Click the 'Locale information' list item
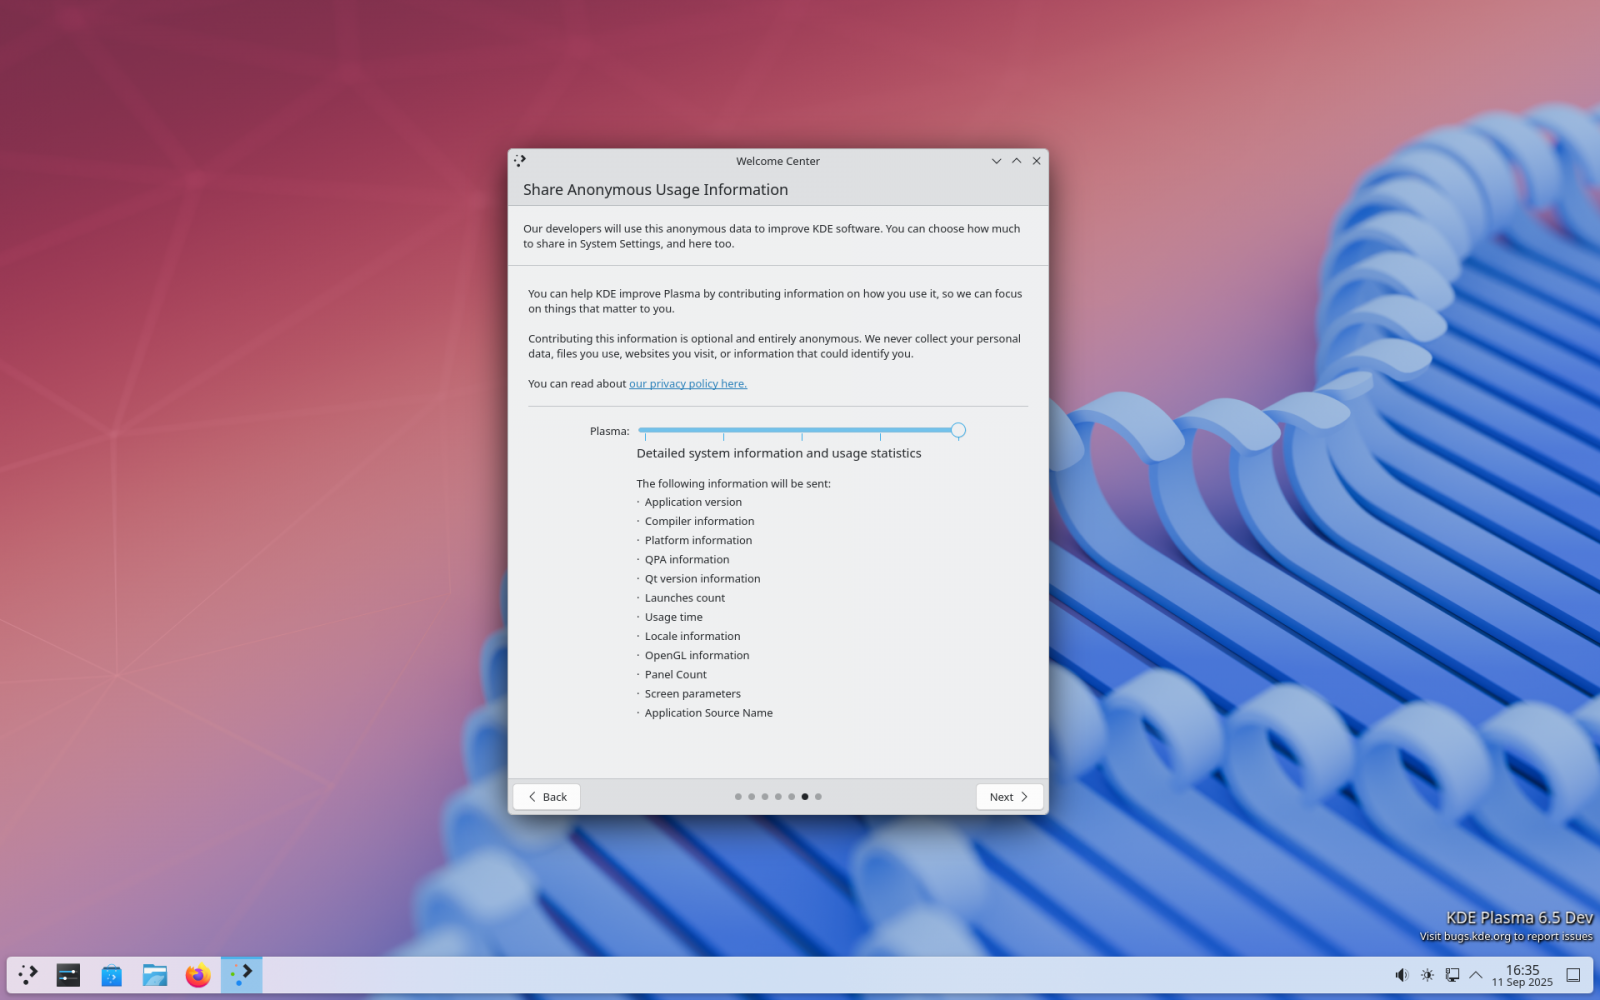Image resolution: width=1600 pixels, height=1000 pixels. tap(692, 636)
